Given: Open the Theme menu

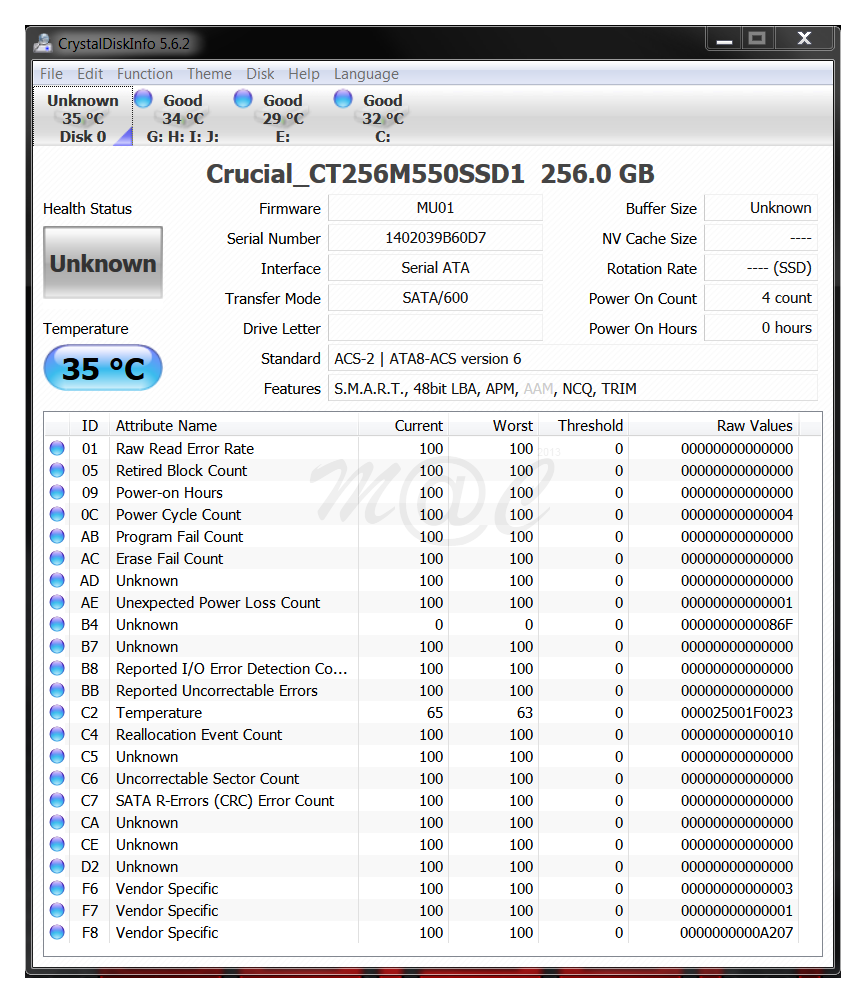Looking at the screenshot, I should [x=209, y=74].
